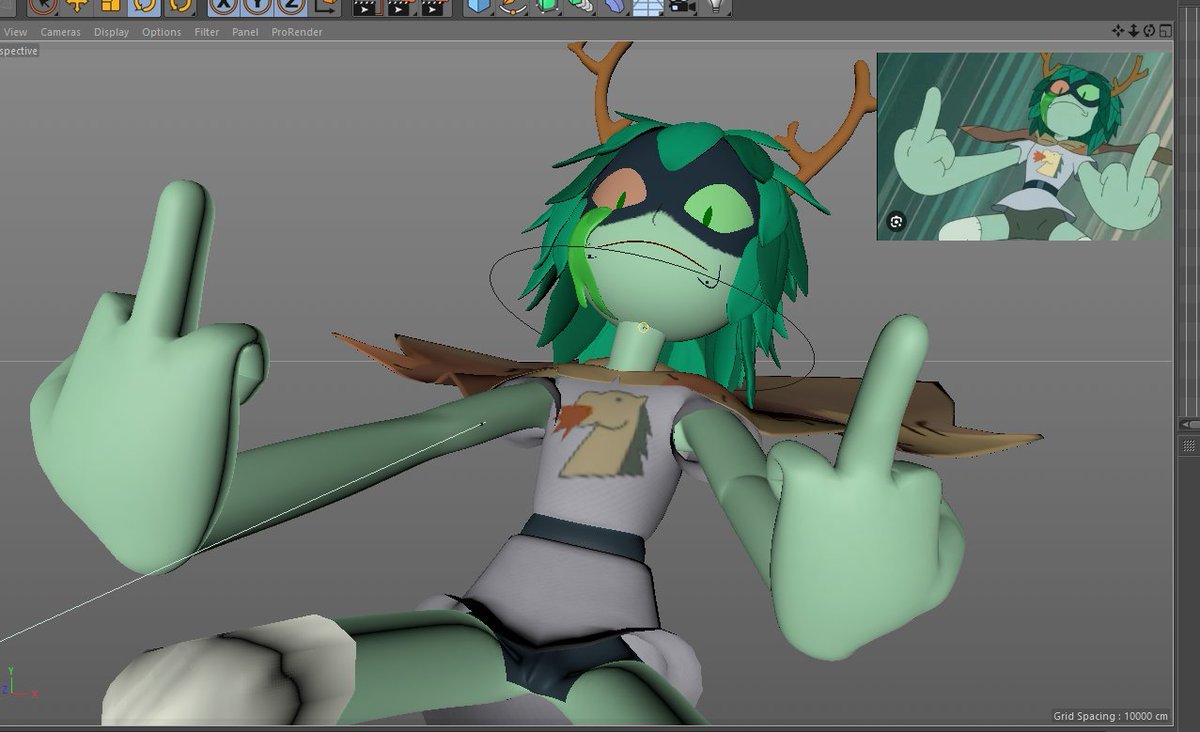Open the Cameras menu
Image resolution: width=1200 pixels, height=732 pixels.
(60, 32)
